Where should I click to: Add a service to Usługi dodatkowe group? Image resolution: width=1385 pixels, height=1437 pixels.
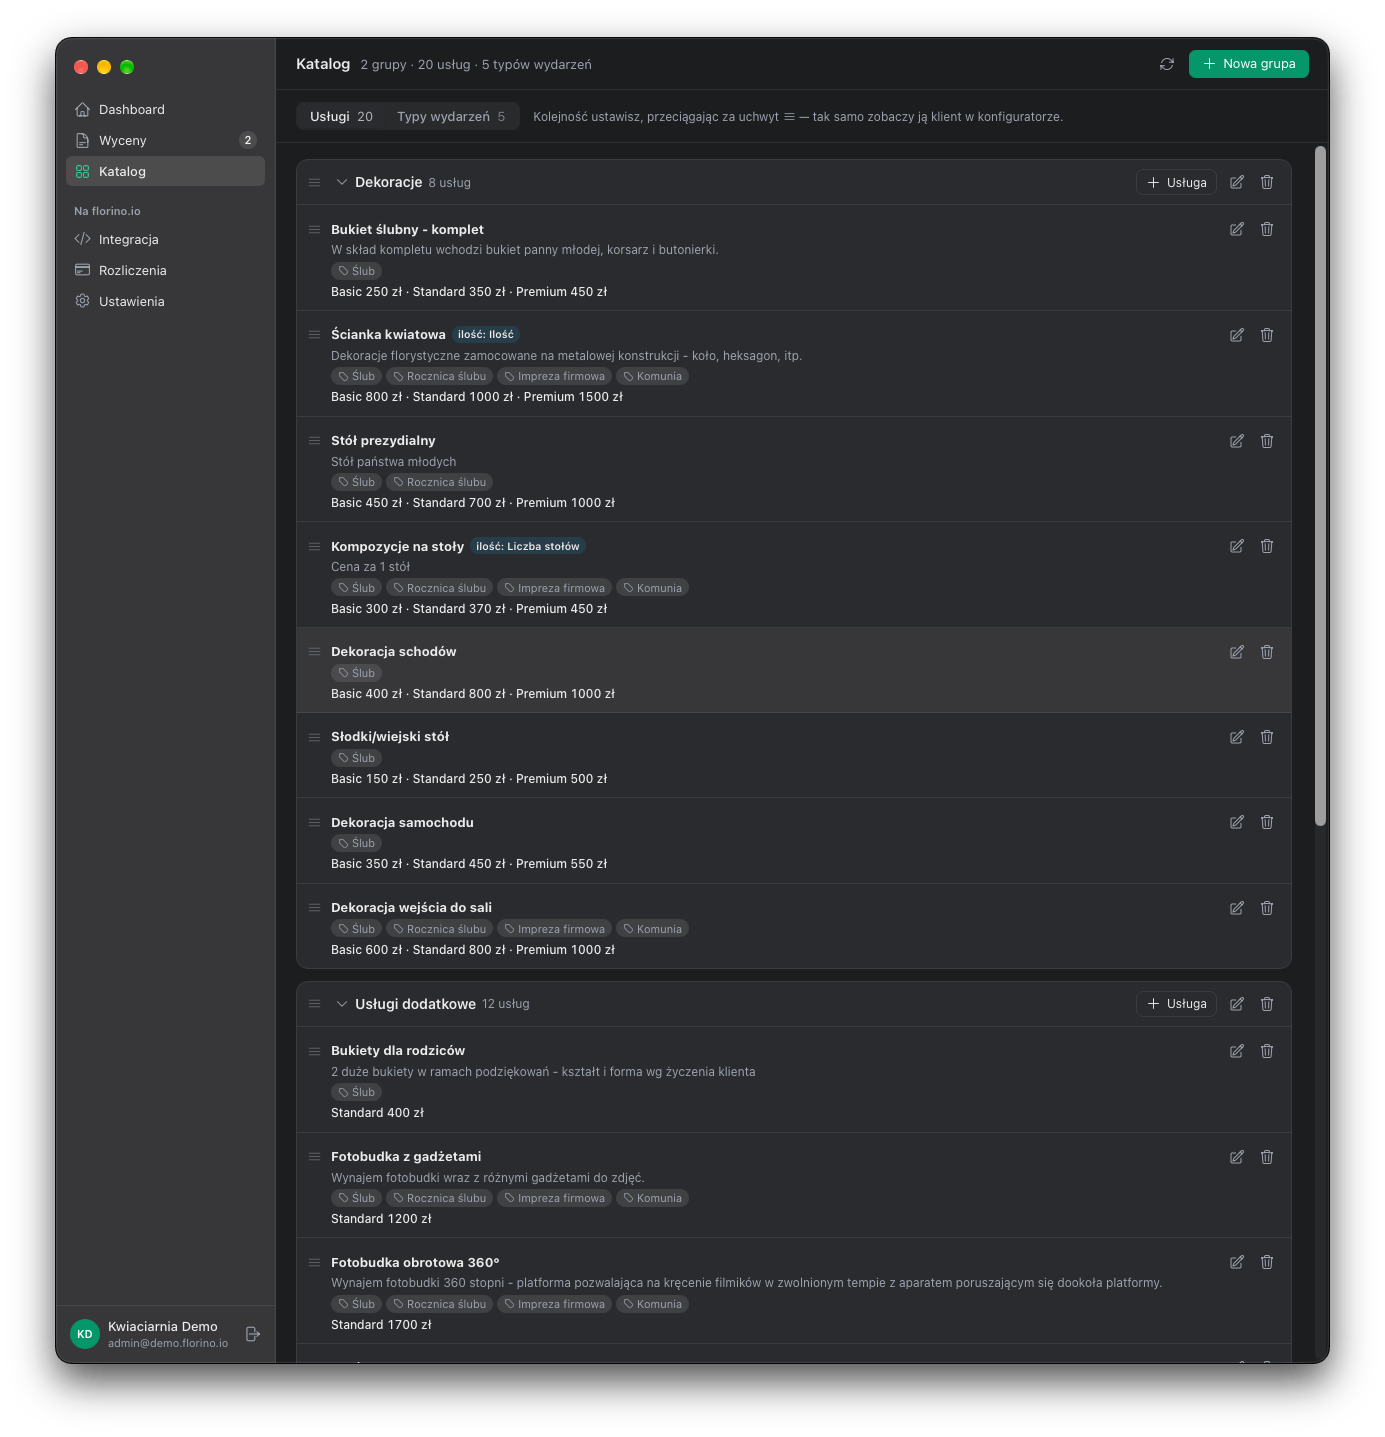coord(1176,1004)
